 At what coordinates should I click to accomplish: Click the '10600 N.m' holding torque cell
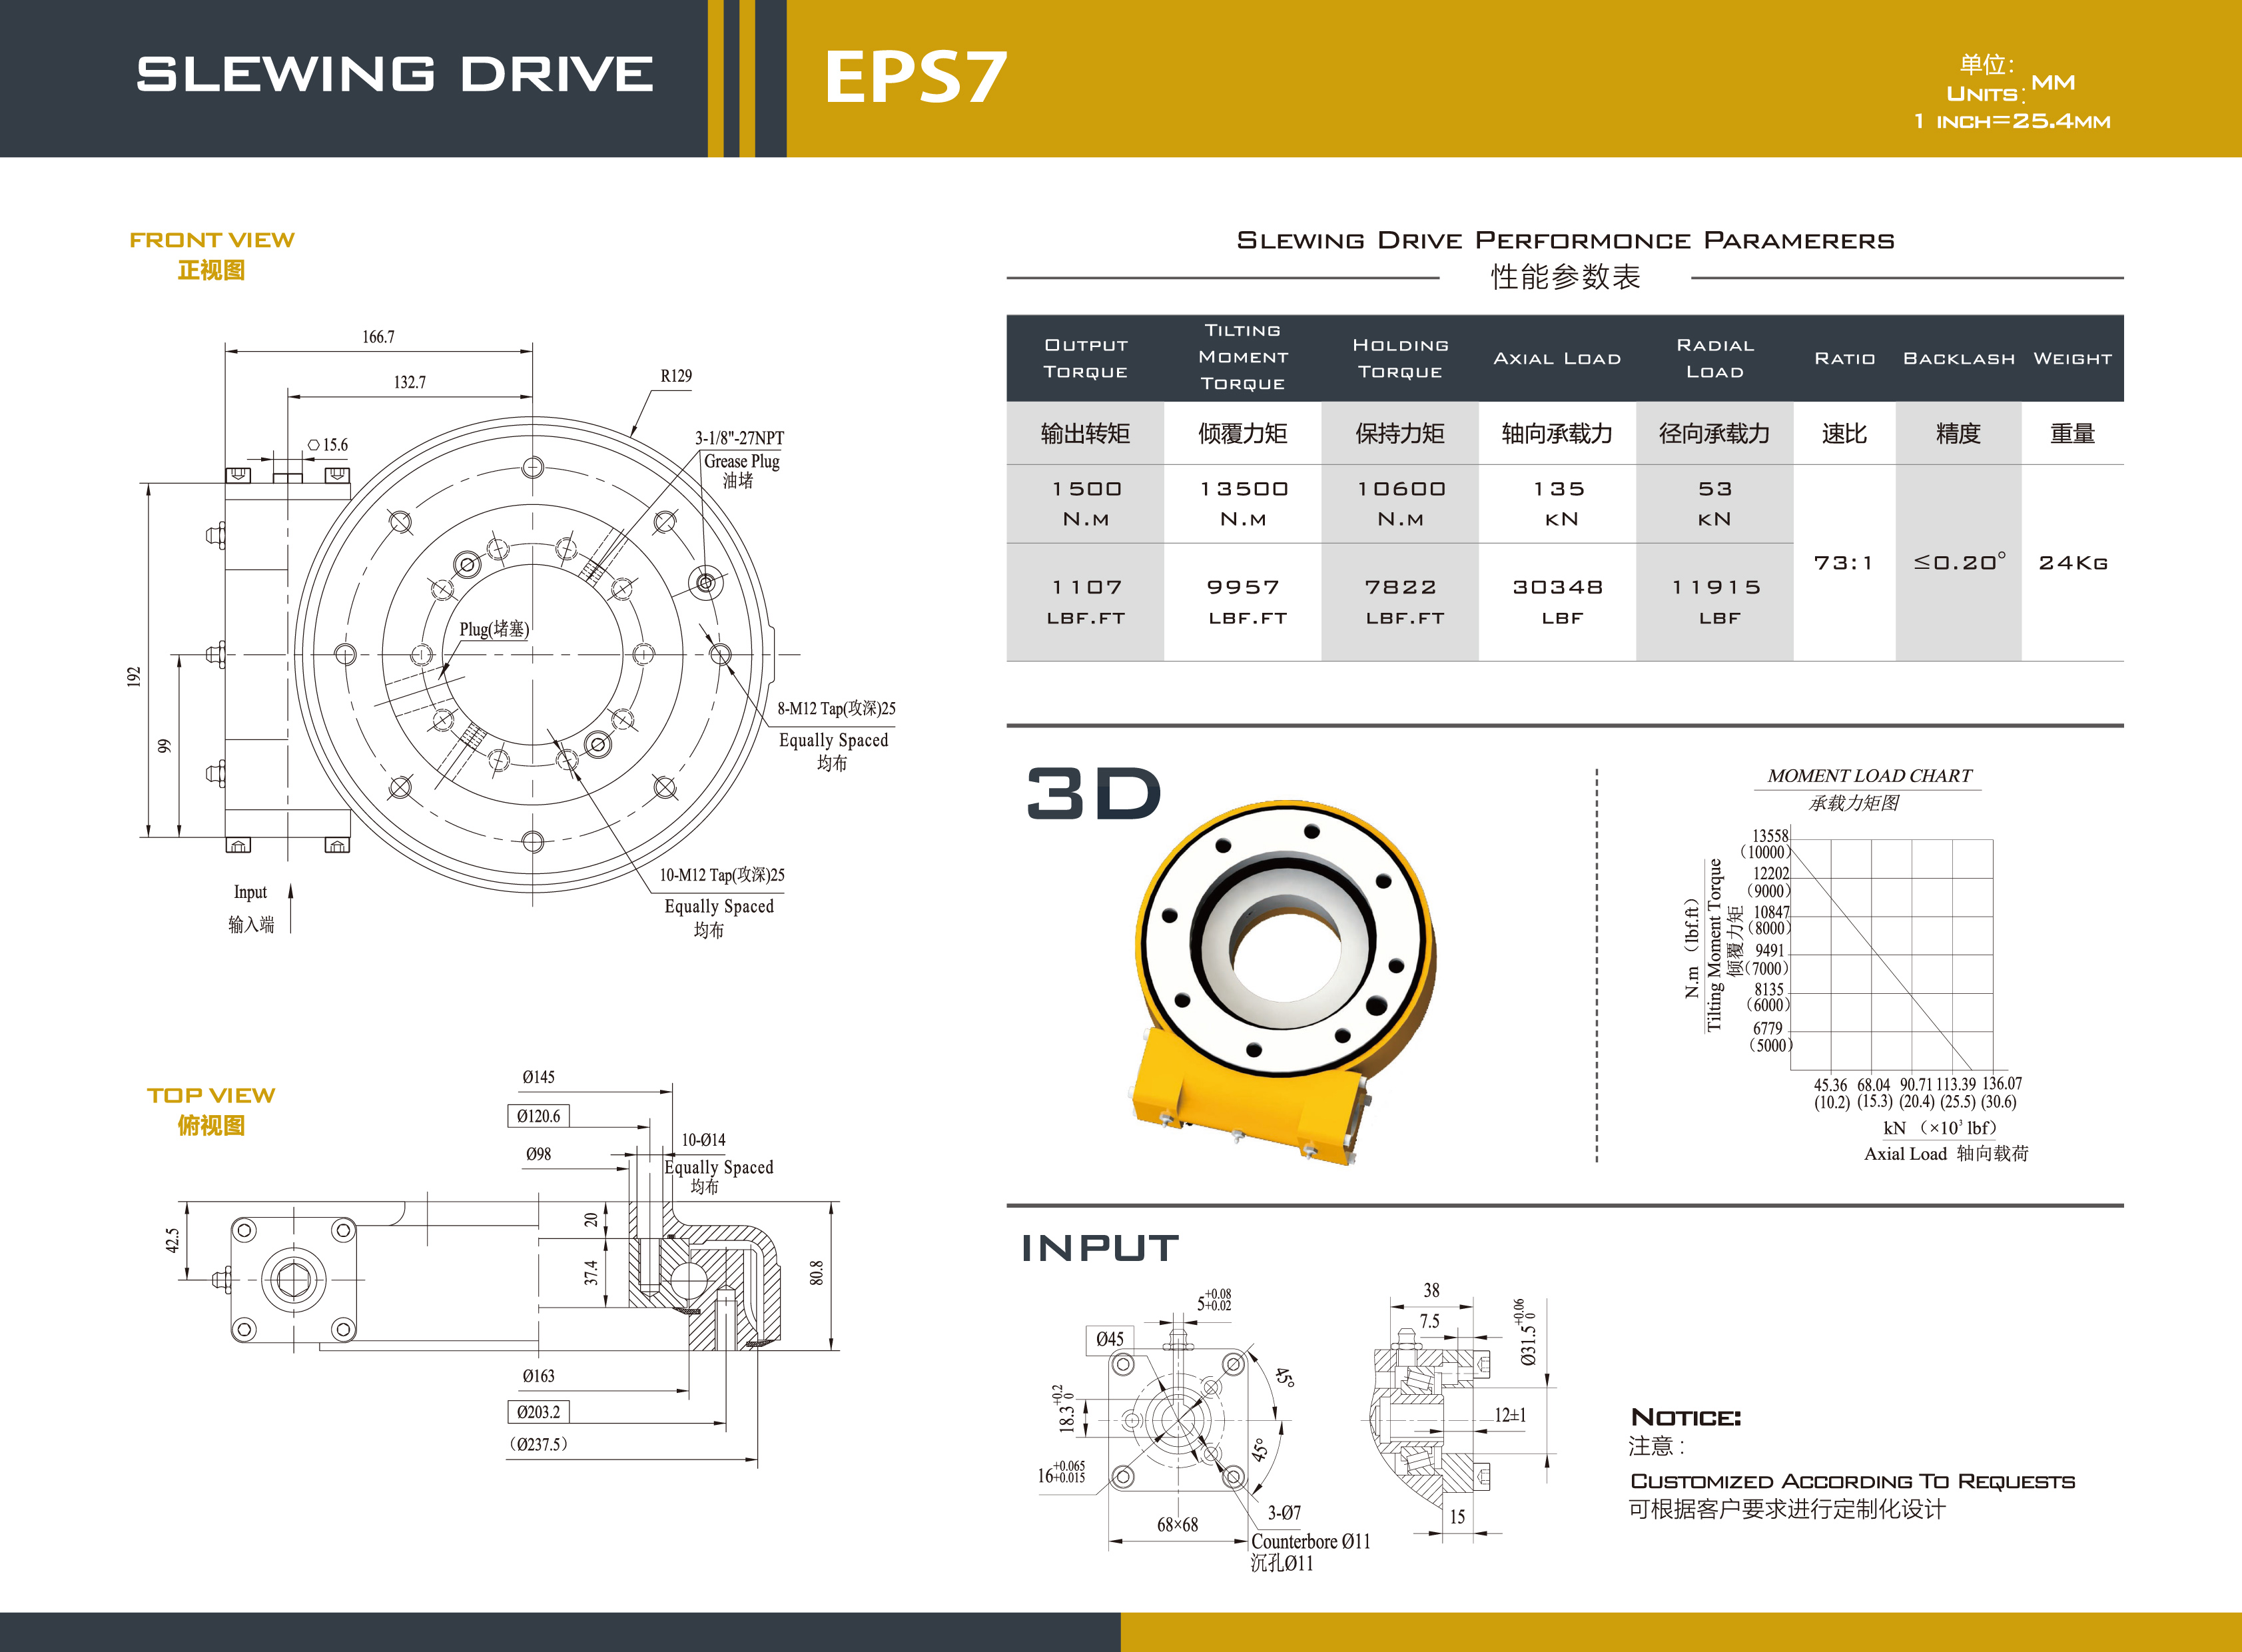click(x=1401, y=504)
